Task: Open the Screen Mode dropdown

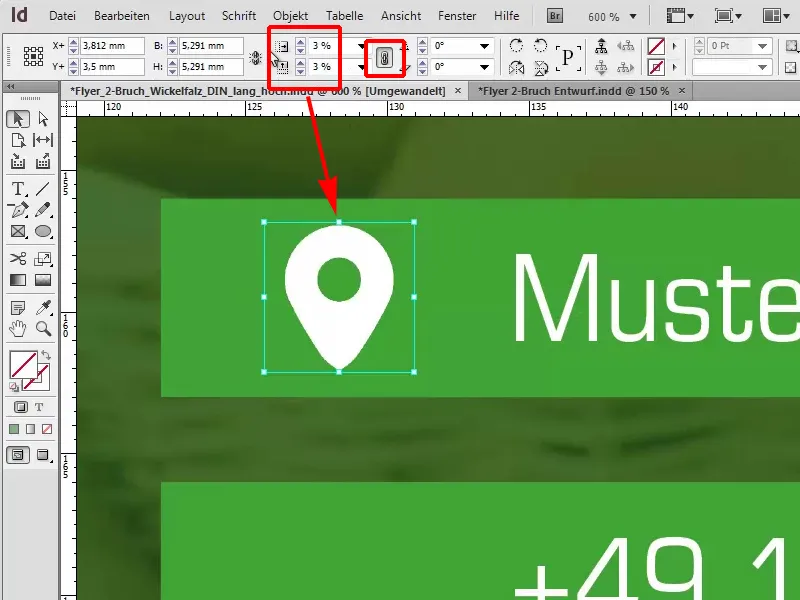Action: tap(728, 16)
